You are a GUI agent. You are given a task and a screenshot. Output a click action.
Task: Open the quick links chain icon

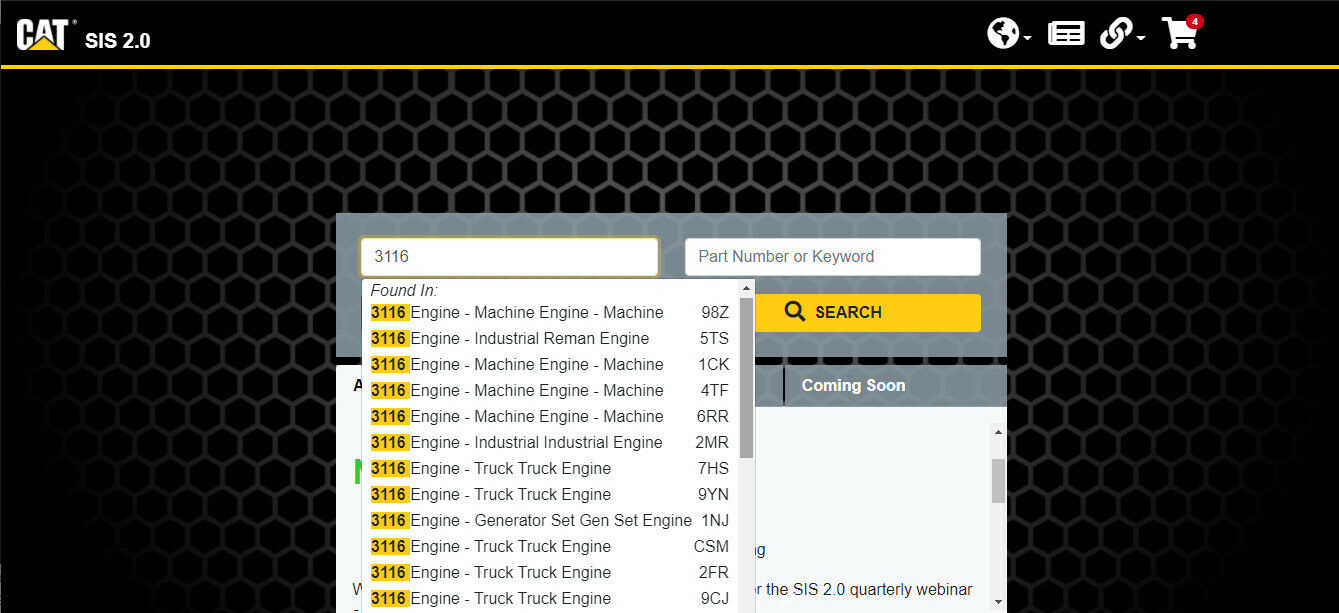[x=1115, y=34]
